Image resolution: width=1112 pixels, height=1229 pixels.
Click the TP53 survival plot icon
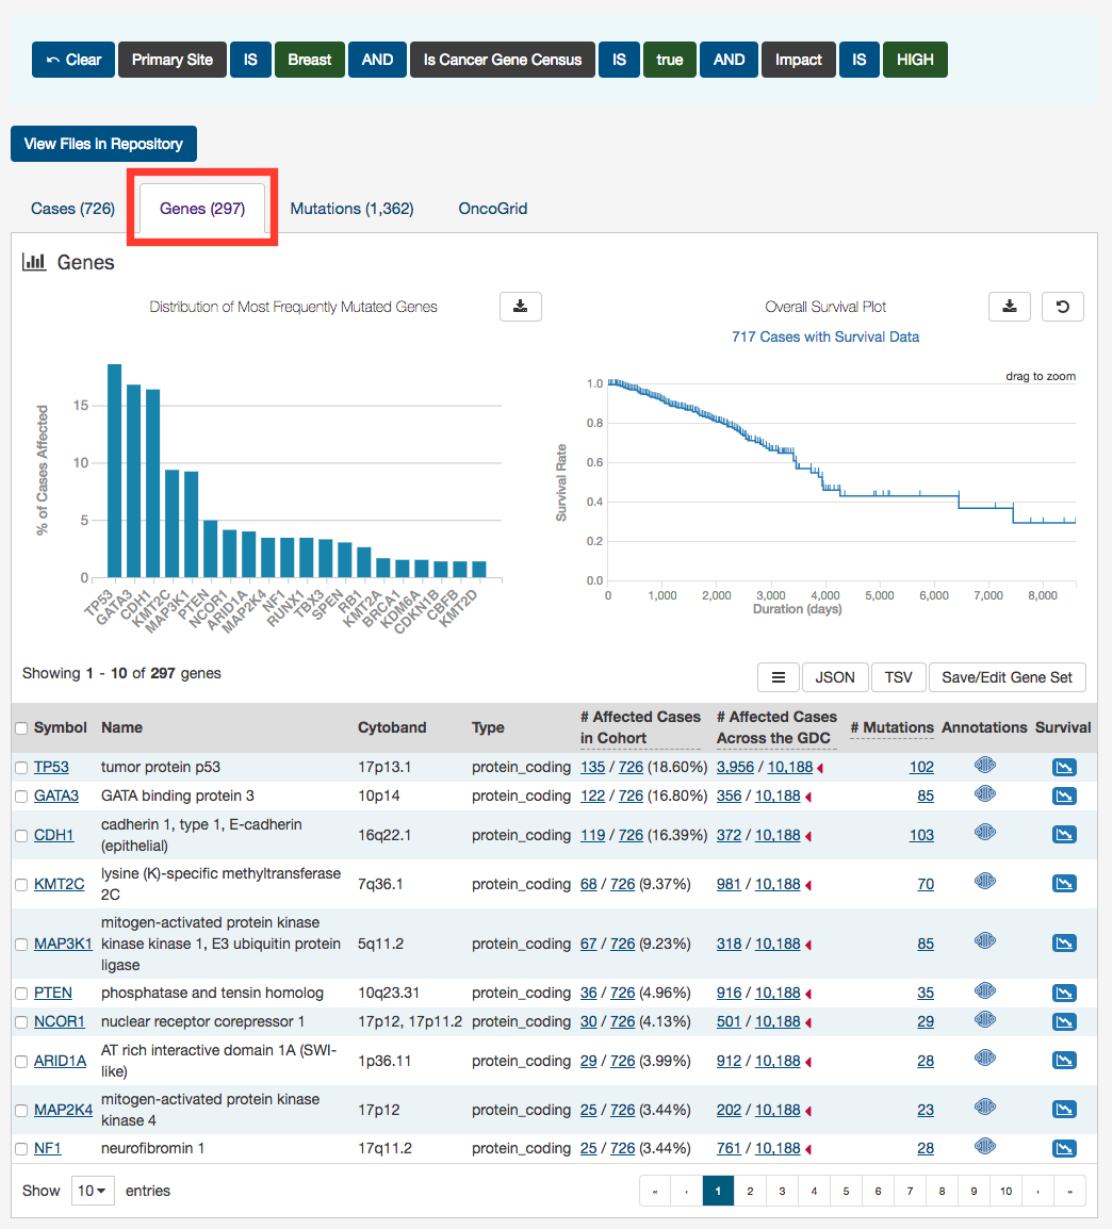point(1064,767)
